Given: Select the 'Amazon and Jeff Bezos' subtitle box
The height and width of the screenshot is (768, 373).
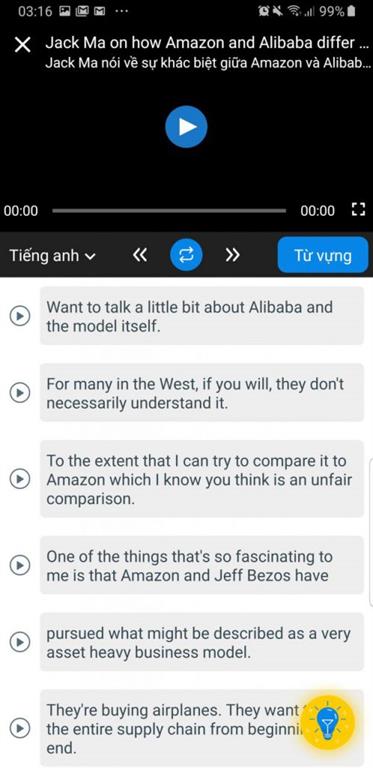Looking at the screenshot, I should [202, 565].
